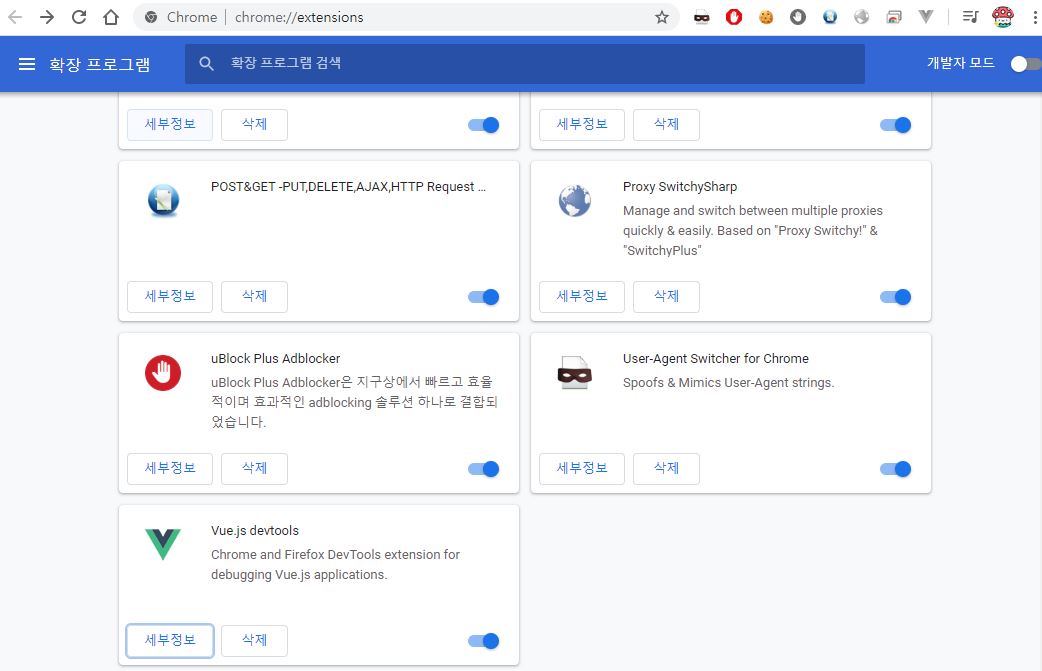Open the grey globe Proxy SwitchySharp toolbar icon
This screenshot has width=1042, height=671.
pos(861,17)
